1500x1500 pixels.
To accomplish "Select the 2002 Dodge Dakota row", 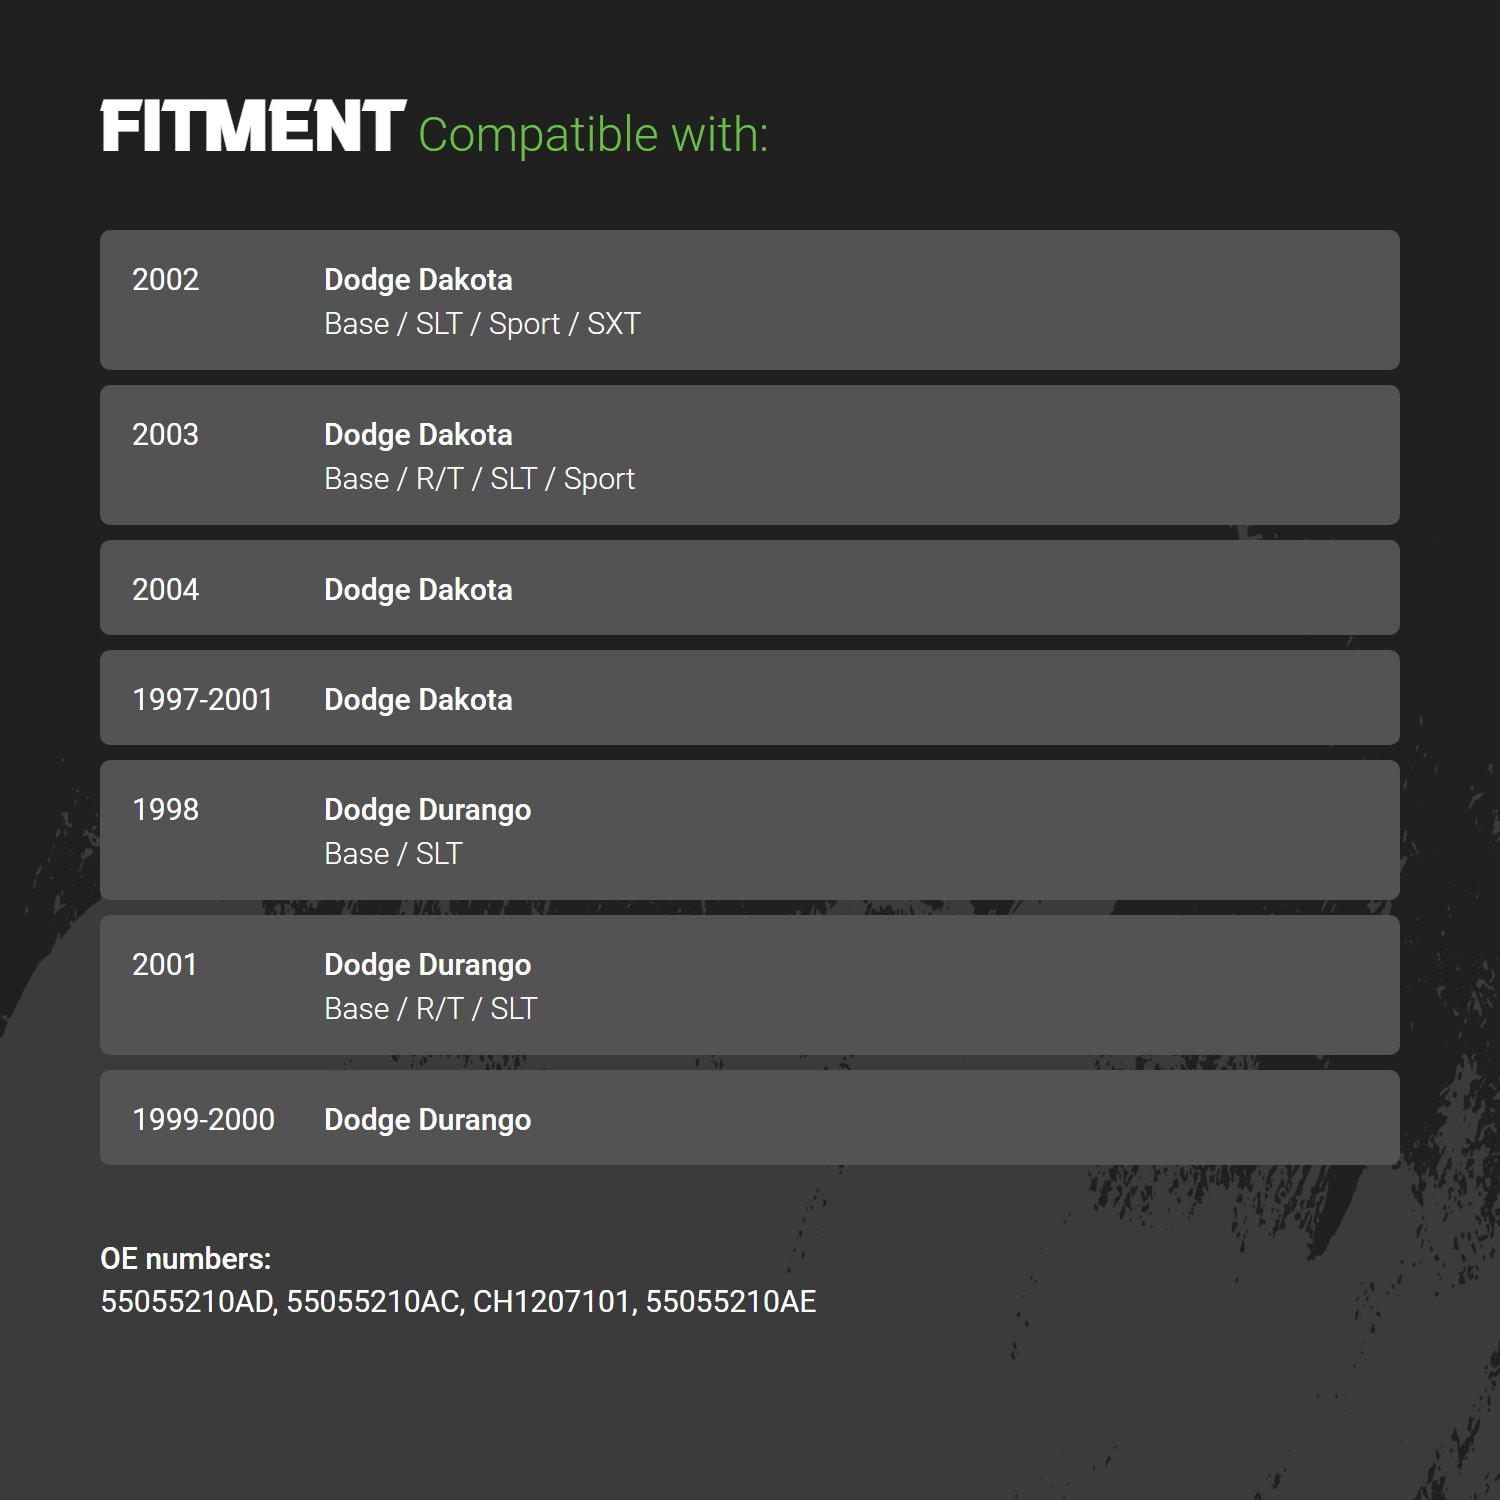I will (750, 300).
